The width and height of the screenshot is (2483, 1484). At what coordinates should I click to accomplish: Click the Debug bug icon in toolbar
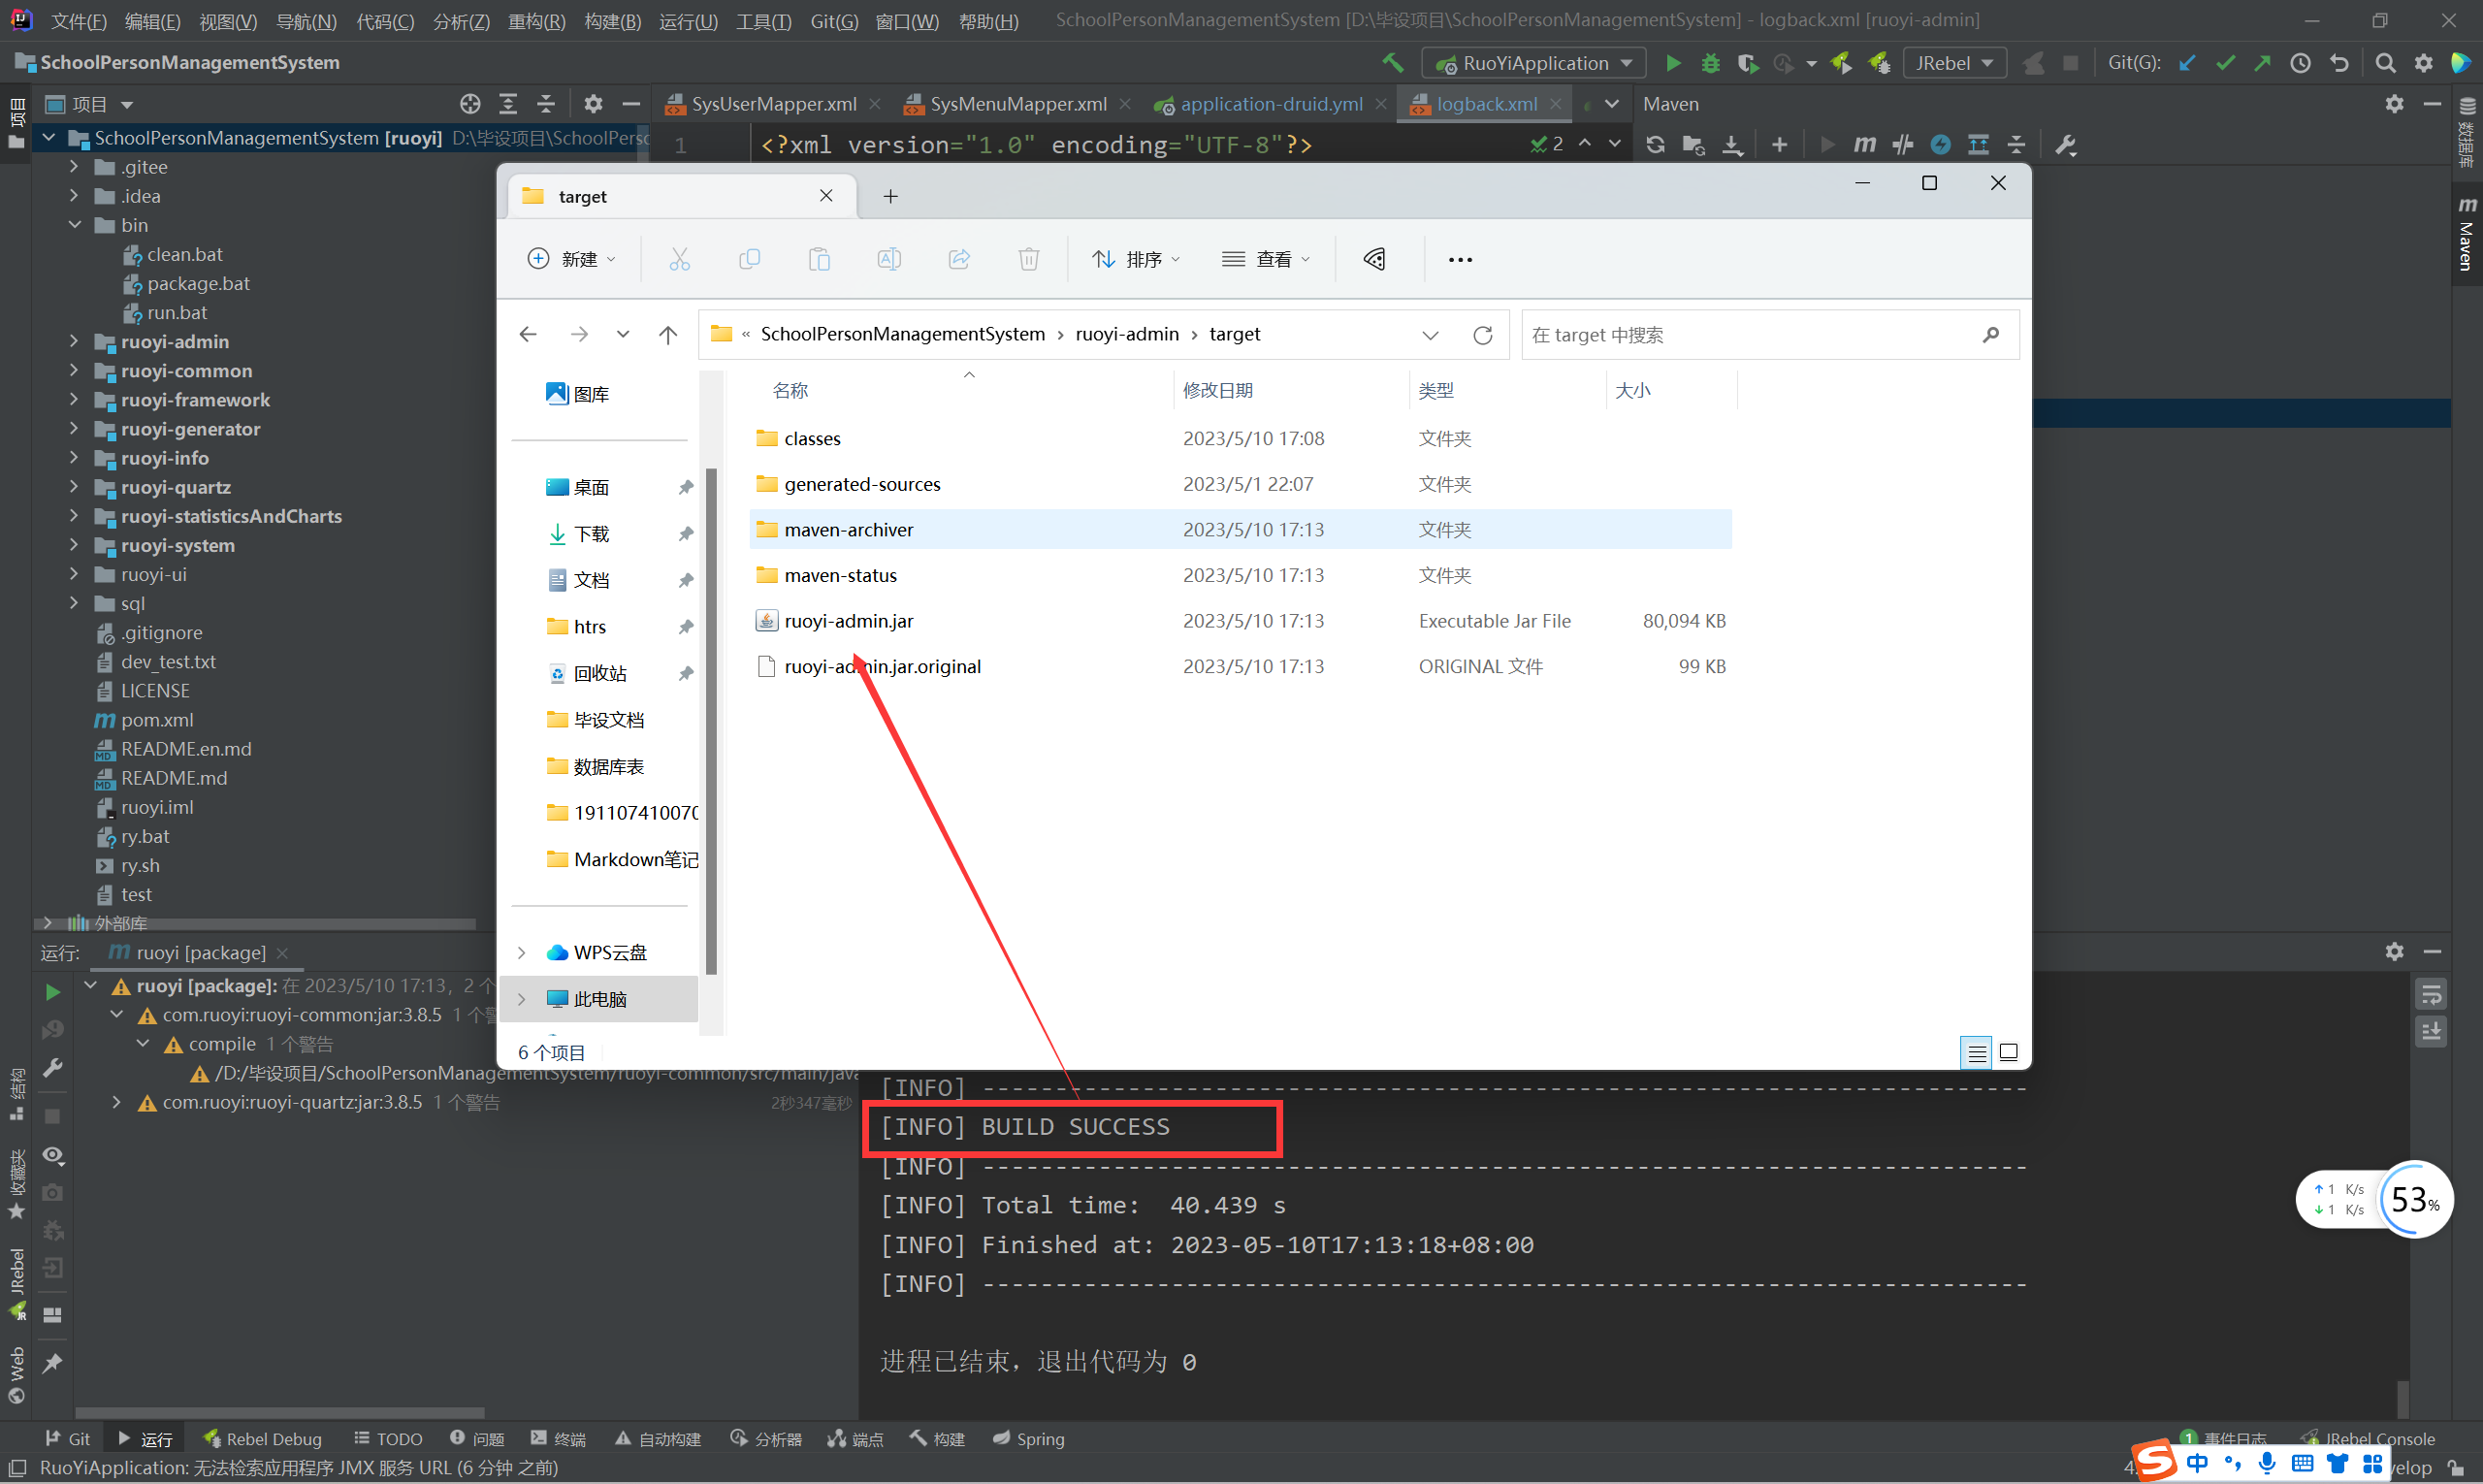(x=1710, y=63)
